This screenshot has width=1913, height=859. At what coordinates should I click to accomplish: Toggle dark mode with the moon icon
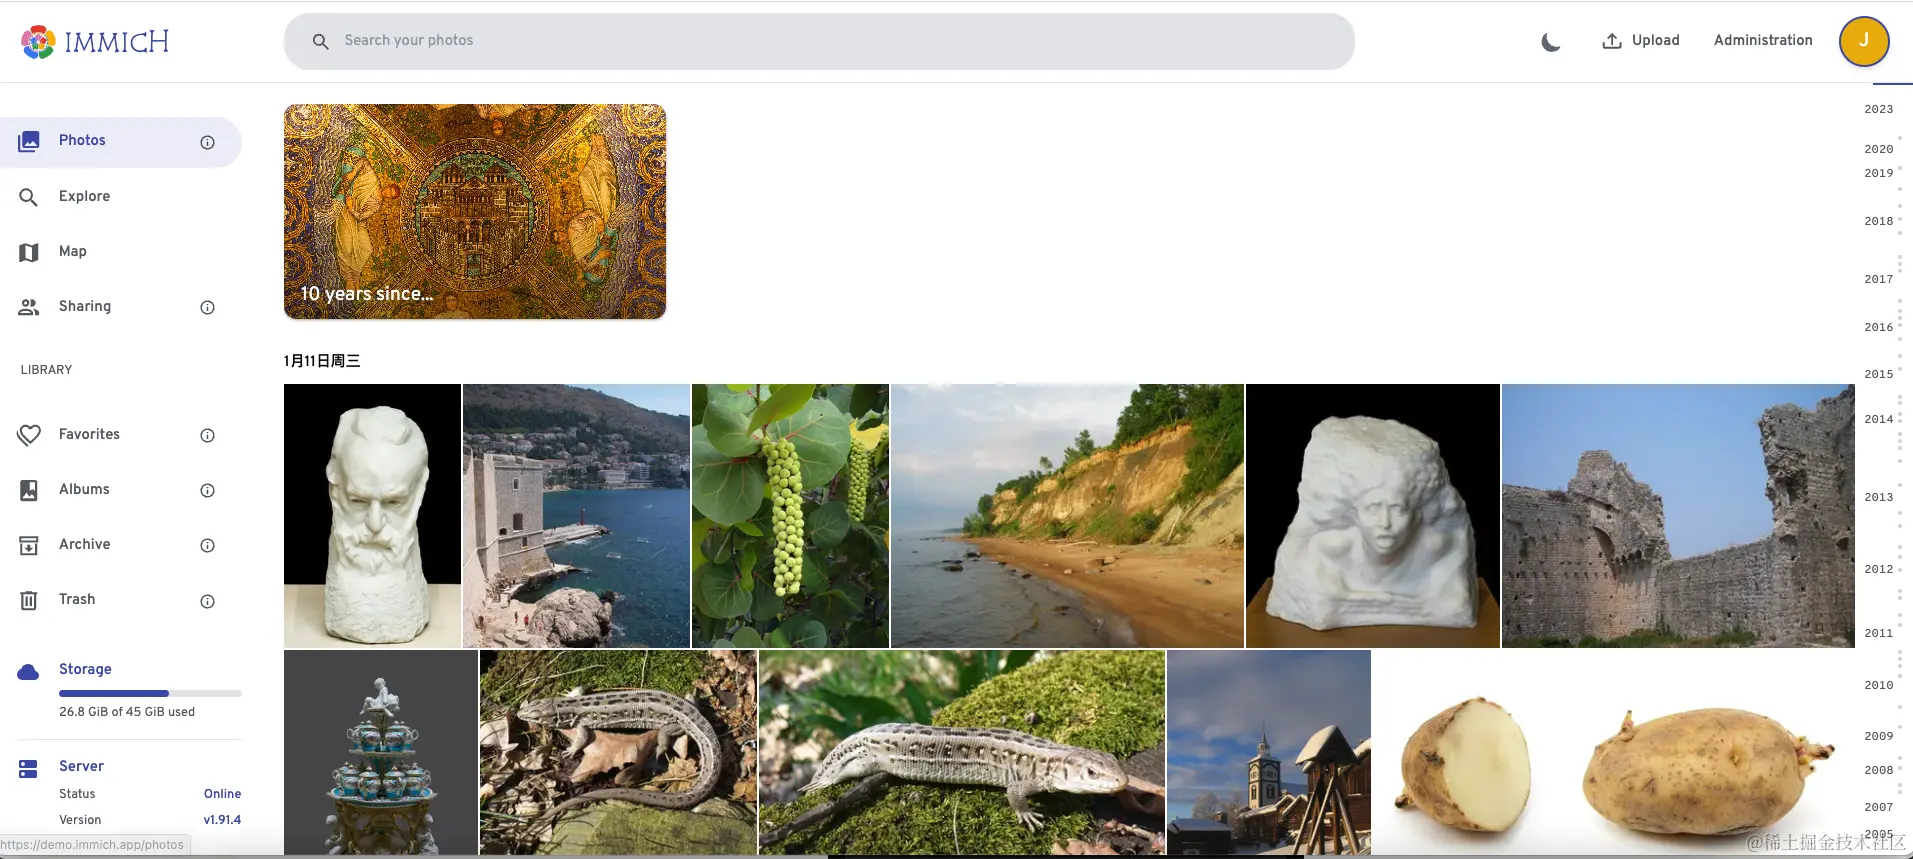point(1551,41)
